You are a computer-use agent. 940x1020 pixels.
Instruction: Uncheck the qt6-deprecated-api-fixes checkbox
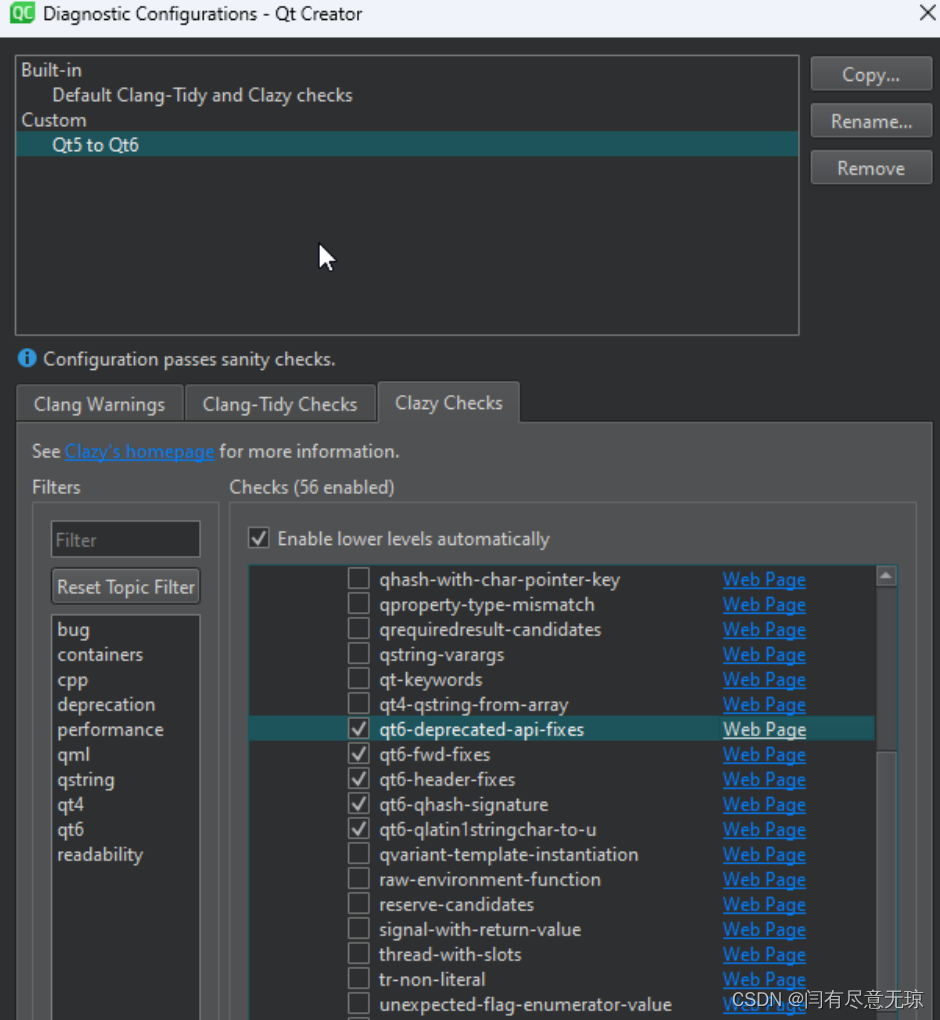point(358,729)
